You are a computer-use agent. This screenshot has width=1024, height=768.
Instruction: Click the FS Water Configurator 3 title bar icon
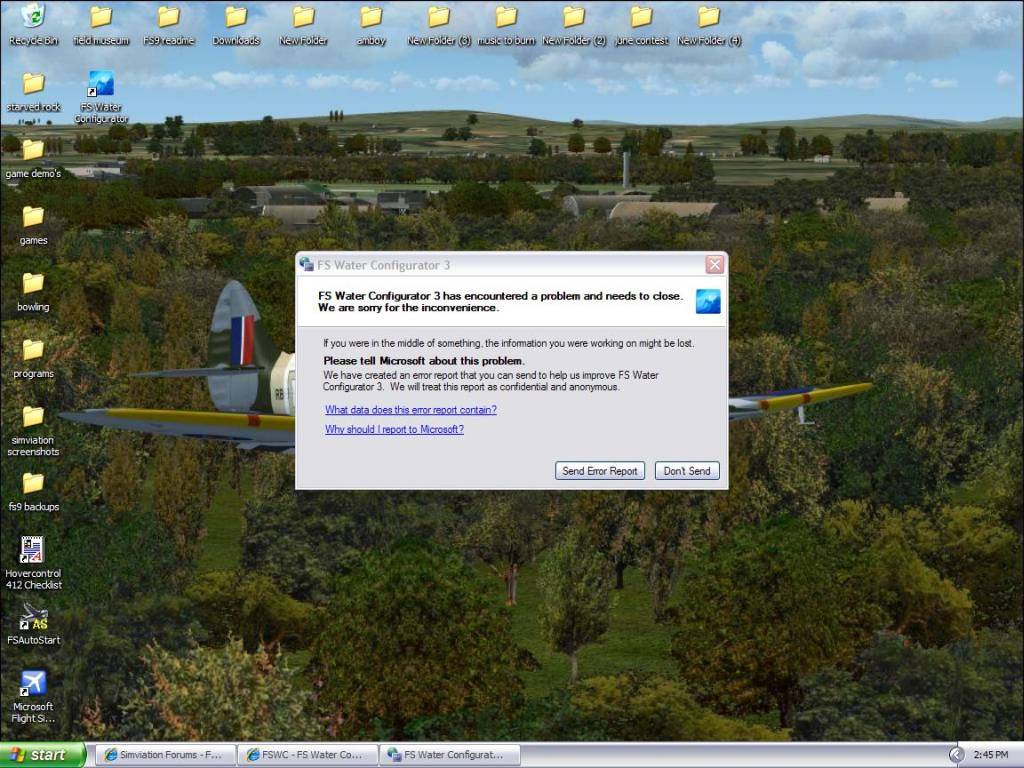click(x=306, y=264)
